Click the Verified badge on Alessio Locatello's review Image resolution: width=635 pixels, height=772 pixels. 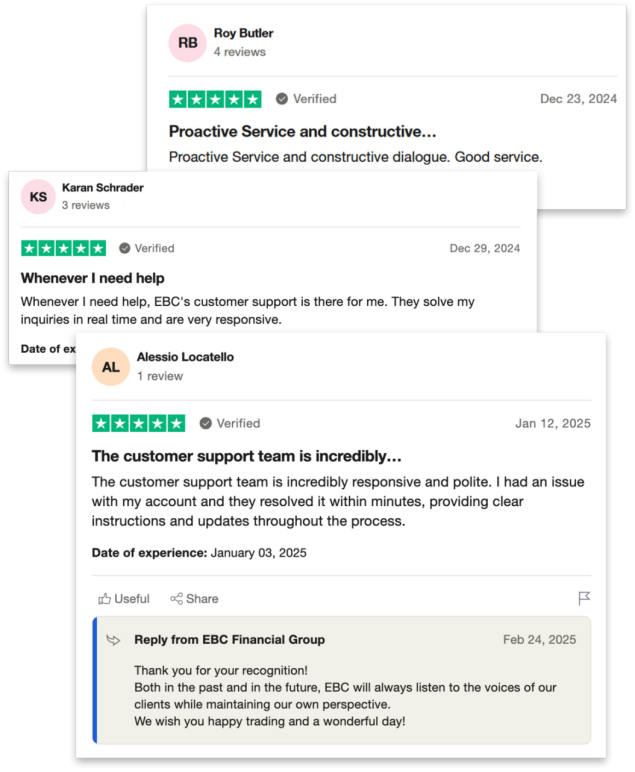click(230, 423)
